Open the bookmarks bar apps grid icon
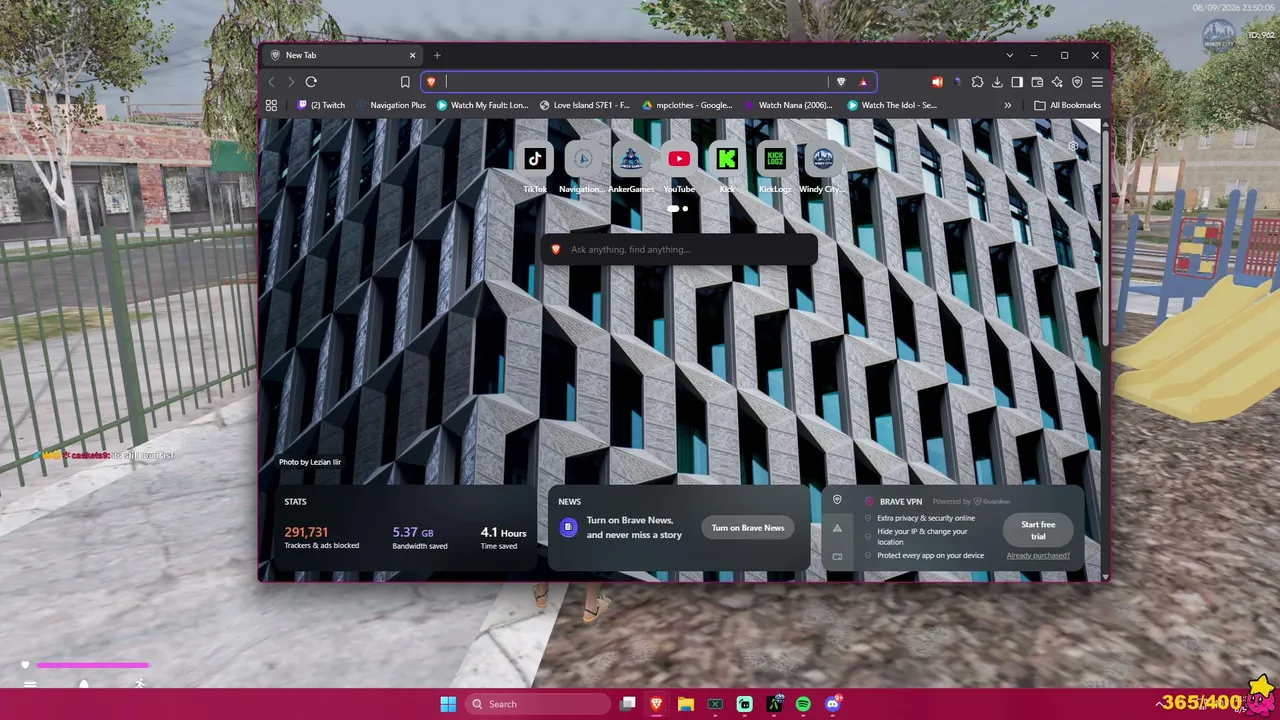Image resolution: width=1280 pixels, height=720 pixels. pyautogui.click(x=271, y=105)
